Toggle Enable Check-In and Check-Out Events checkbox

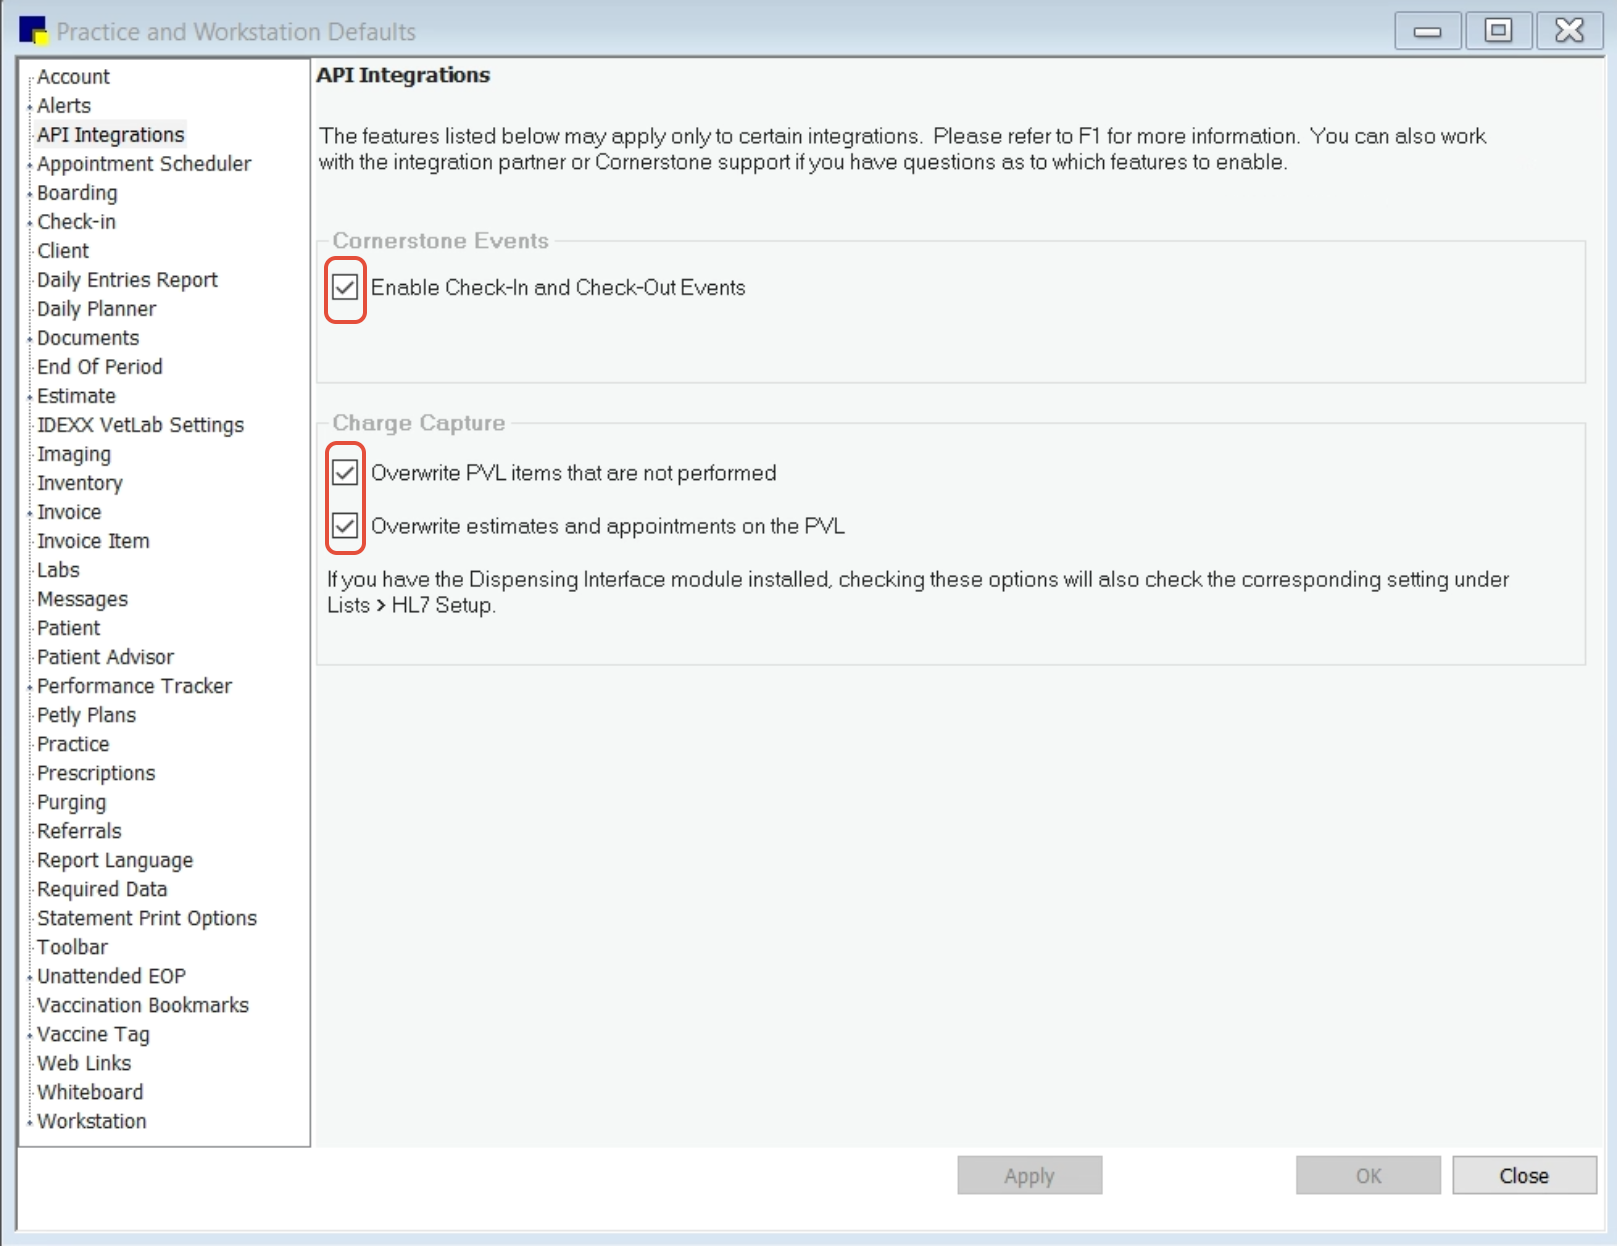point(345,288)
